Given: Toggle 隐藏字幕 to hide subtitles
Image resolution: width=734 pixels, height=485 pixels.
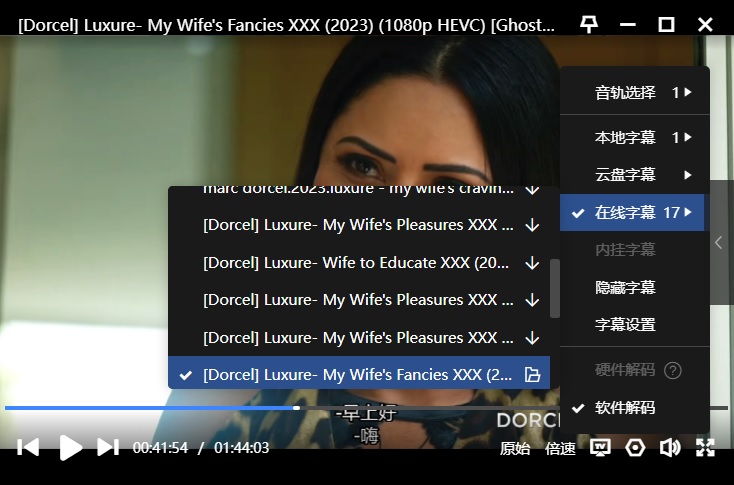Looking at the screenshot, I should (x=625, y=287).
